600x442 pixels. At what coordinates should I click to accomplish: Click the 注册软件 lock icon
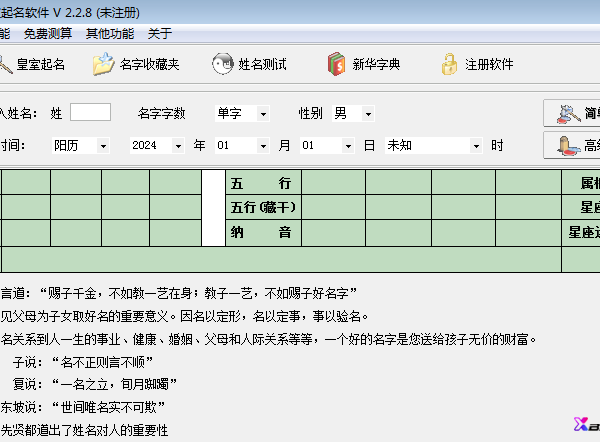[450, 65]
